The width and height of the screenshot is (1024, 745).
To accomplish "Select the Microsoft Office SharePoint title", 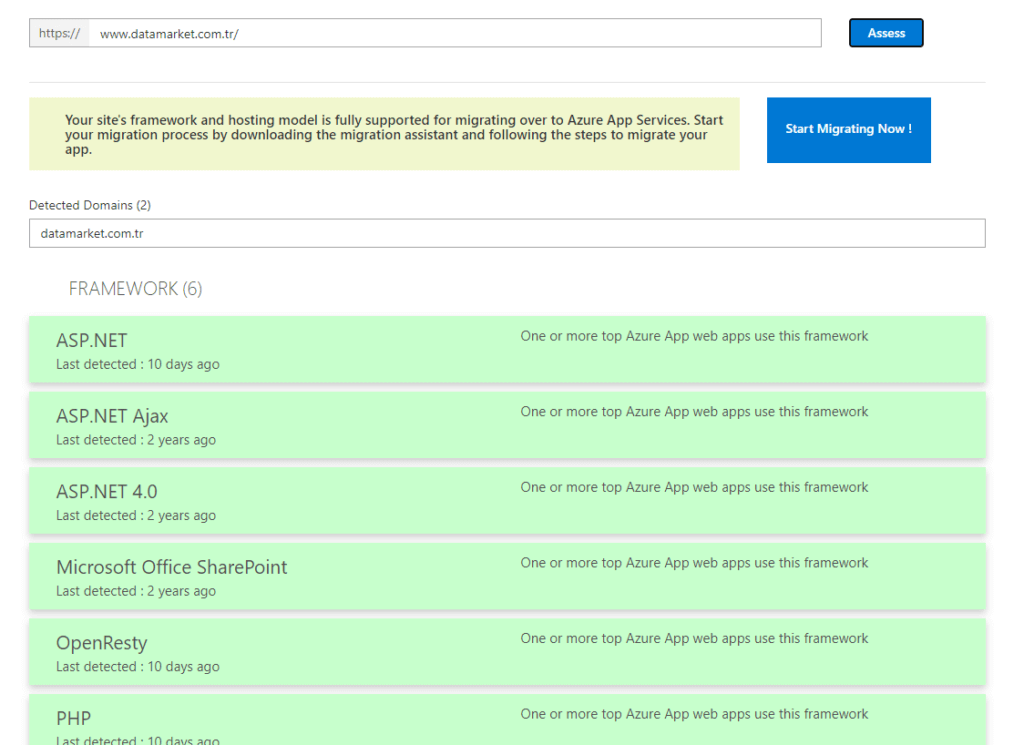I will (172, 567).
